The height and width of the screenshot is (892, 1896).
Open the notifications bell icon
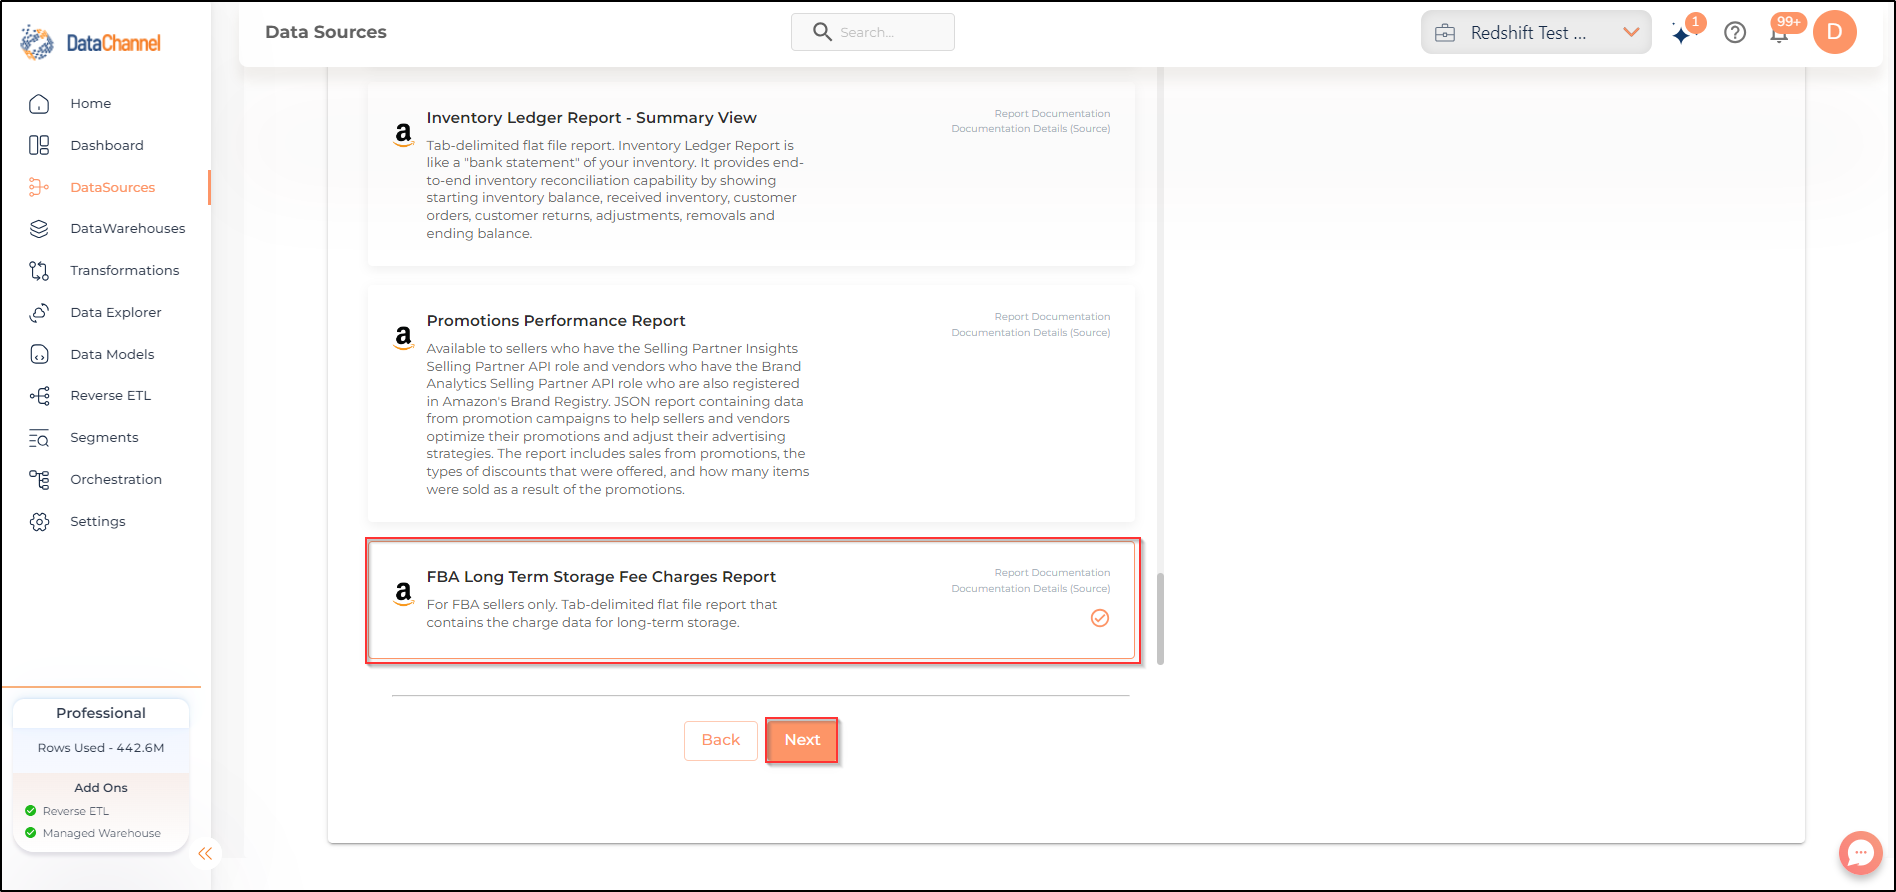tap(1779, 34)
